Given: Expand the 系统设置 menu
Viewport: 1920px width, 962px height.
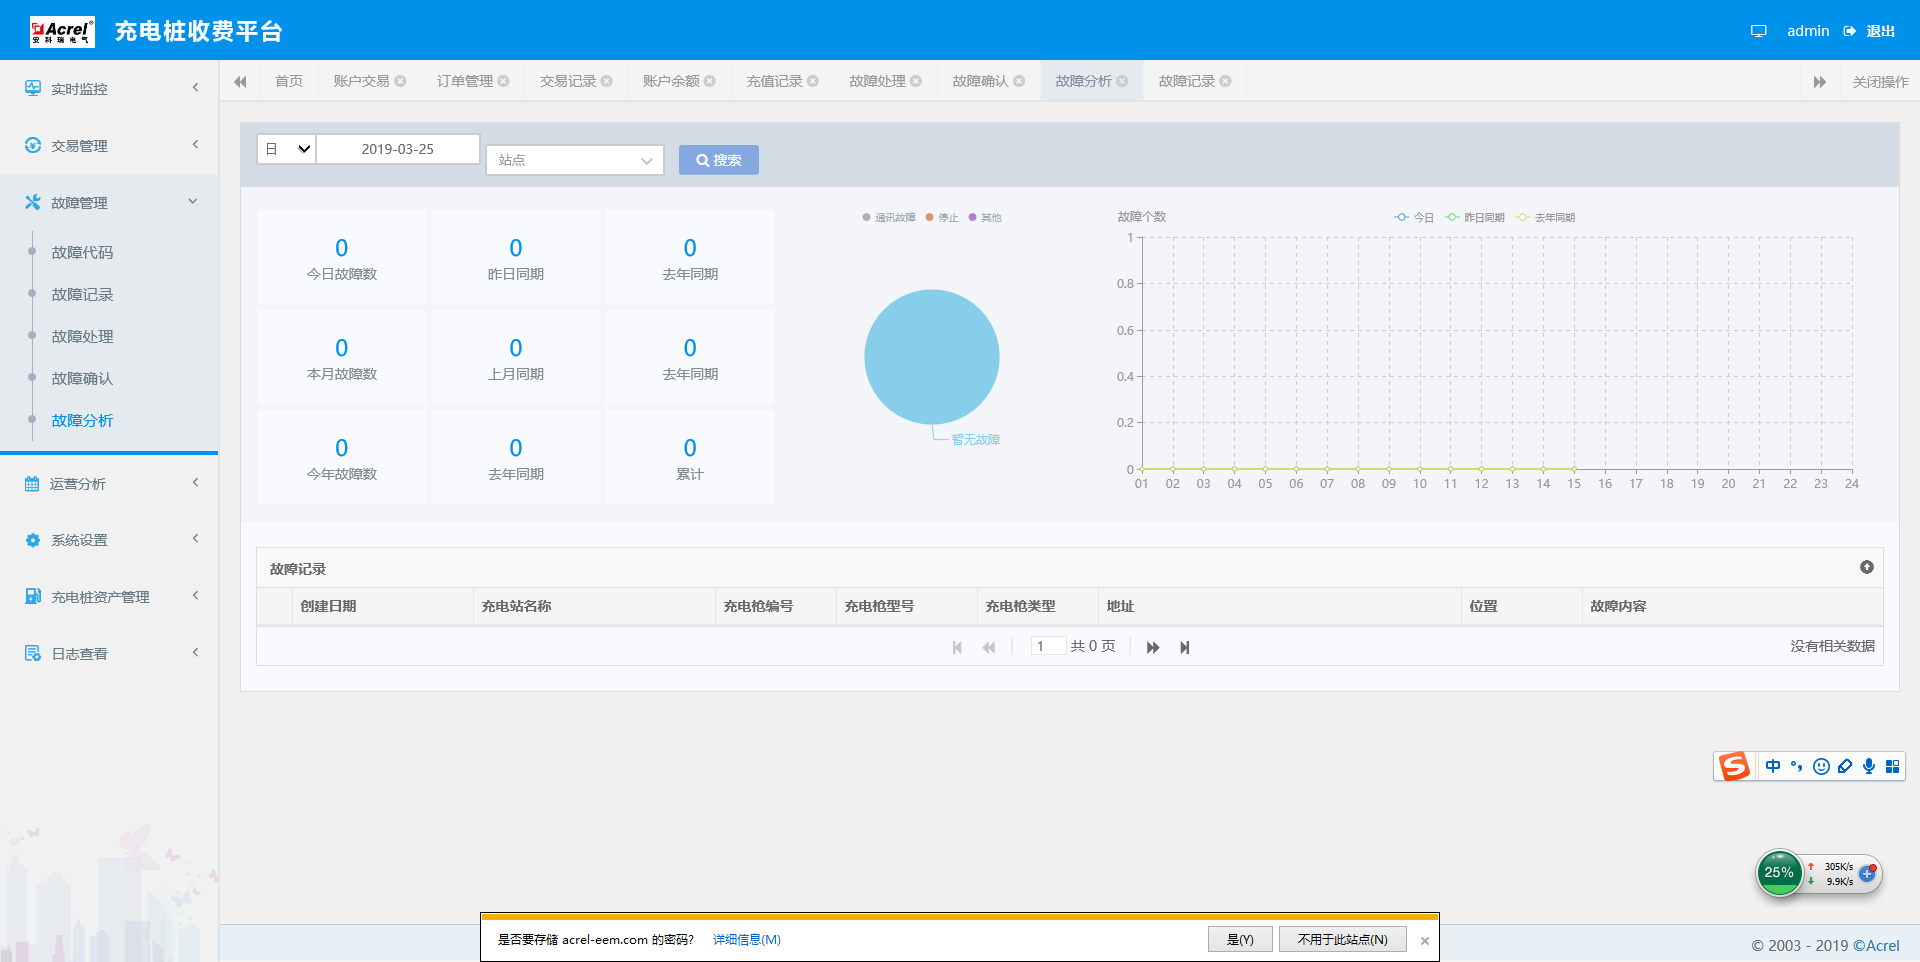Looking at the screenshot, I should (195, 540).
